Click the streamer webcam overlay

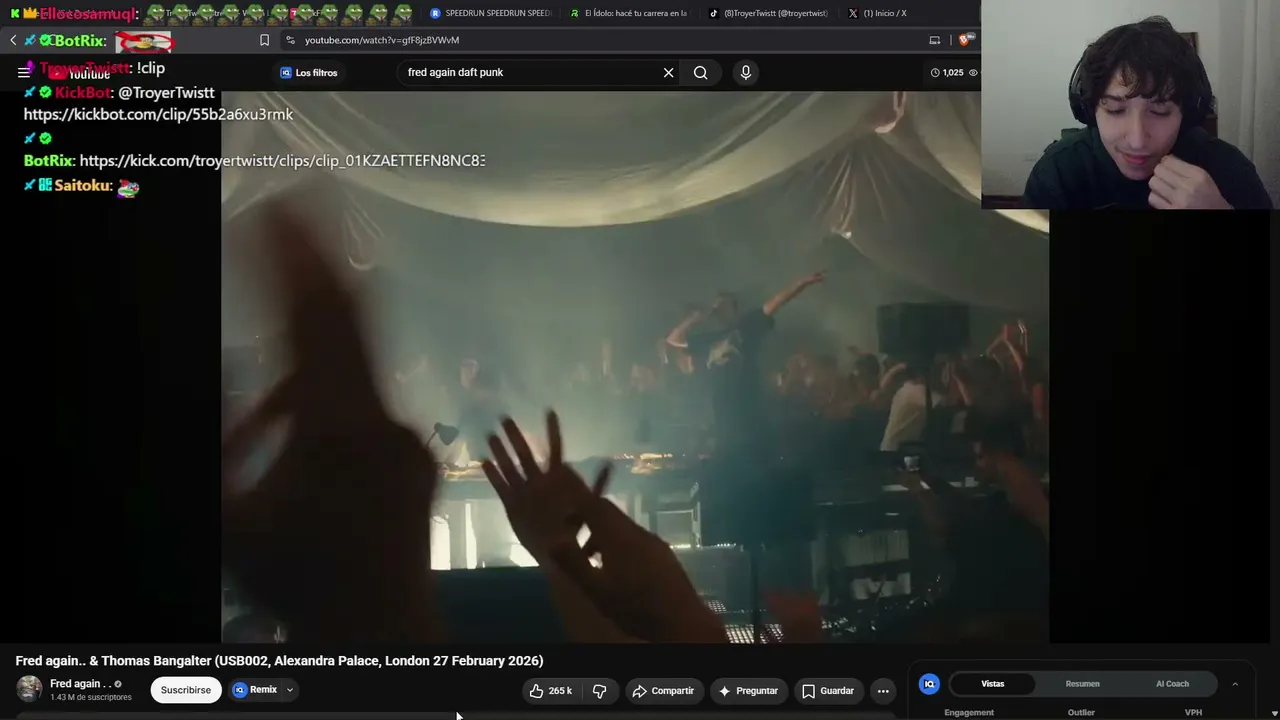[x=1130, y=104]
